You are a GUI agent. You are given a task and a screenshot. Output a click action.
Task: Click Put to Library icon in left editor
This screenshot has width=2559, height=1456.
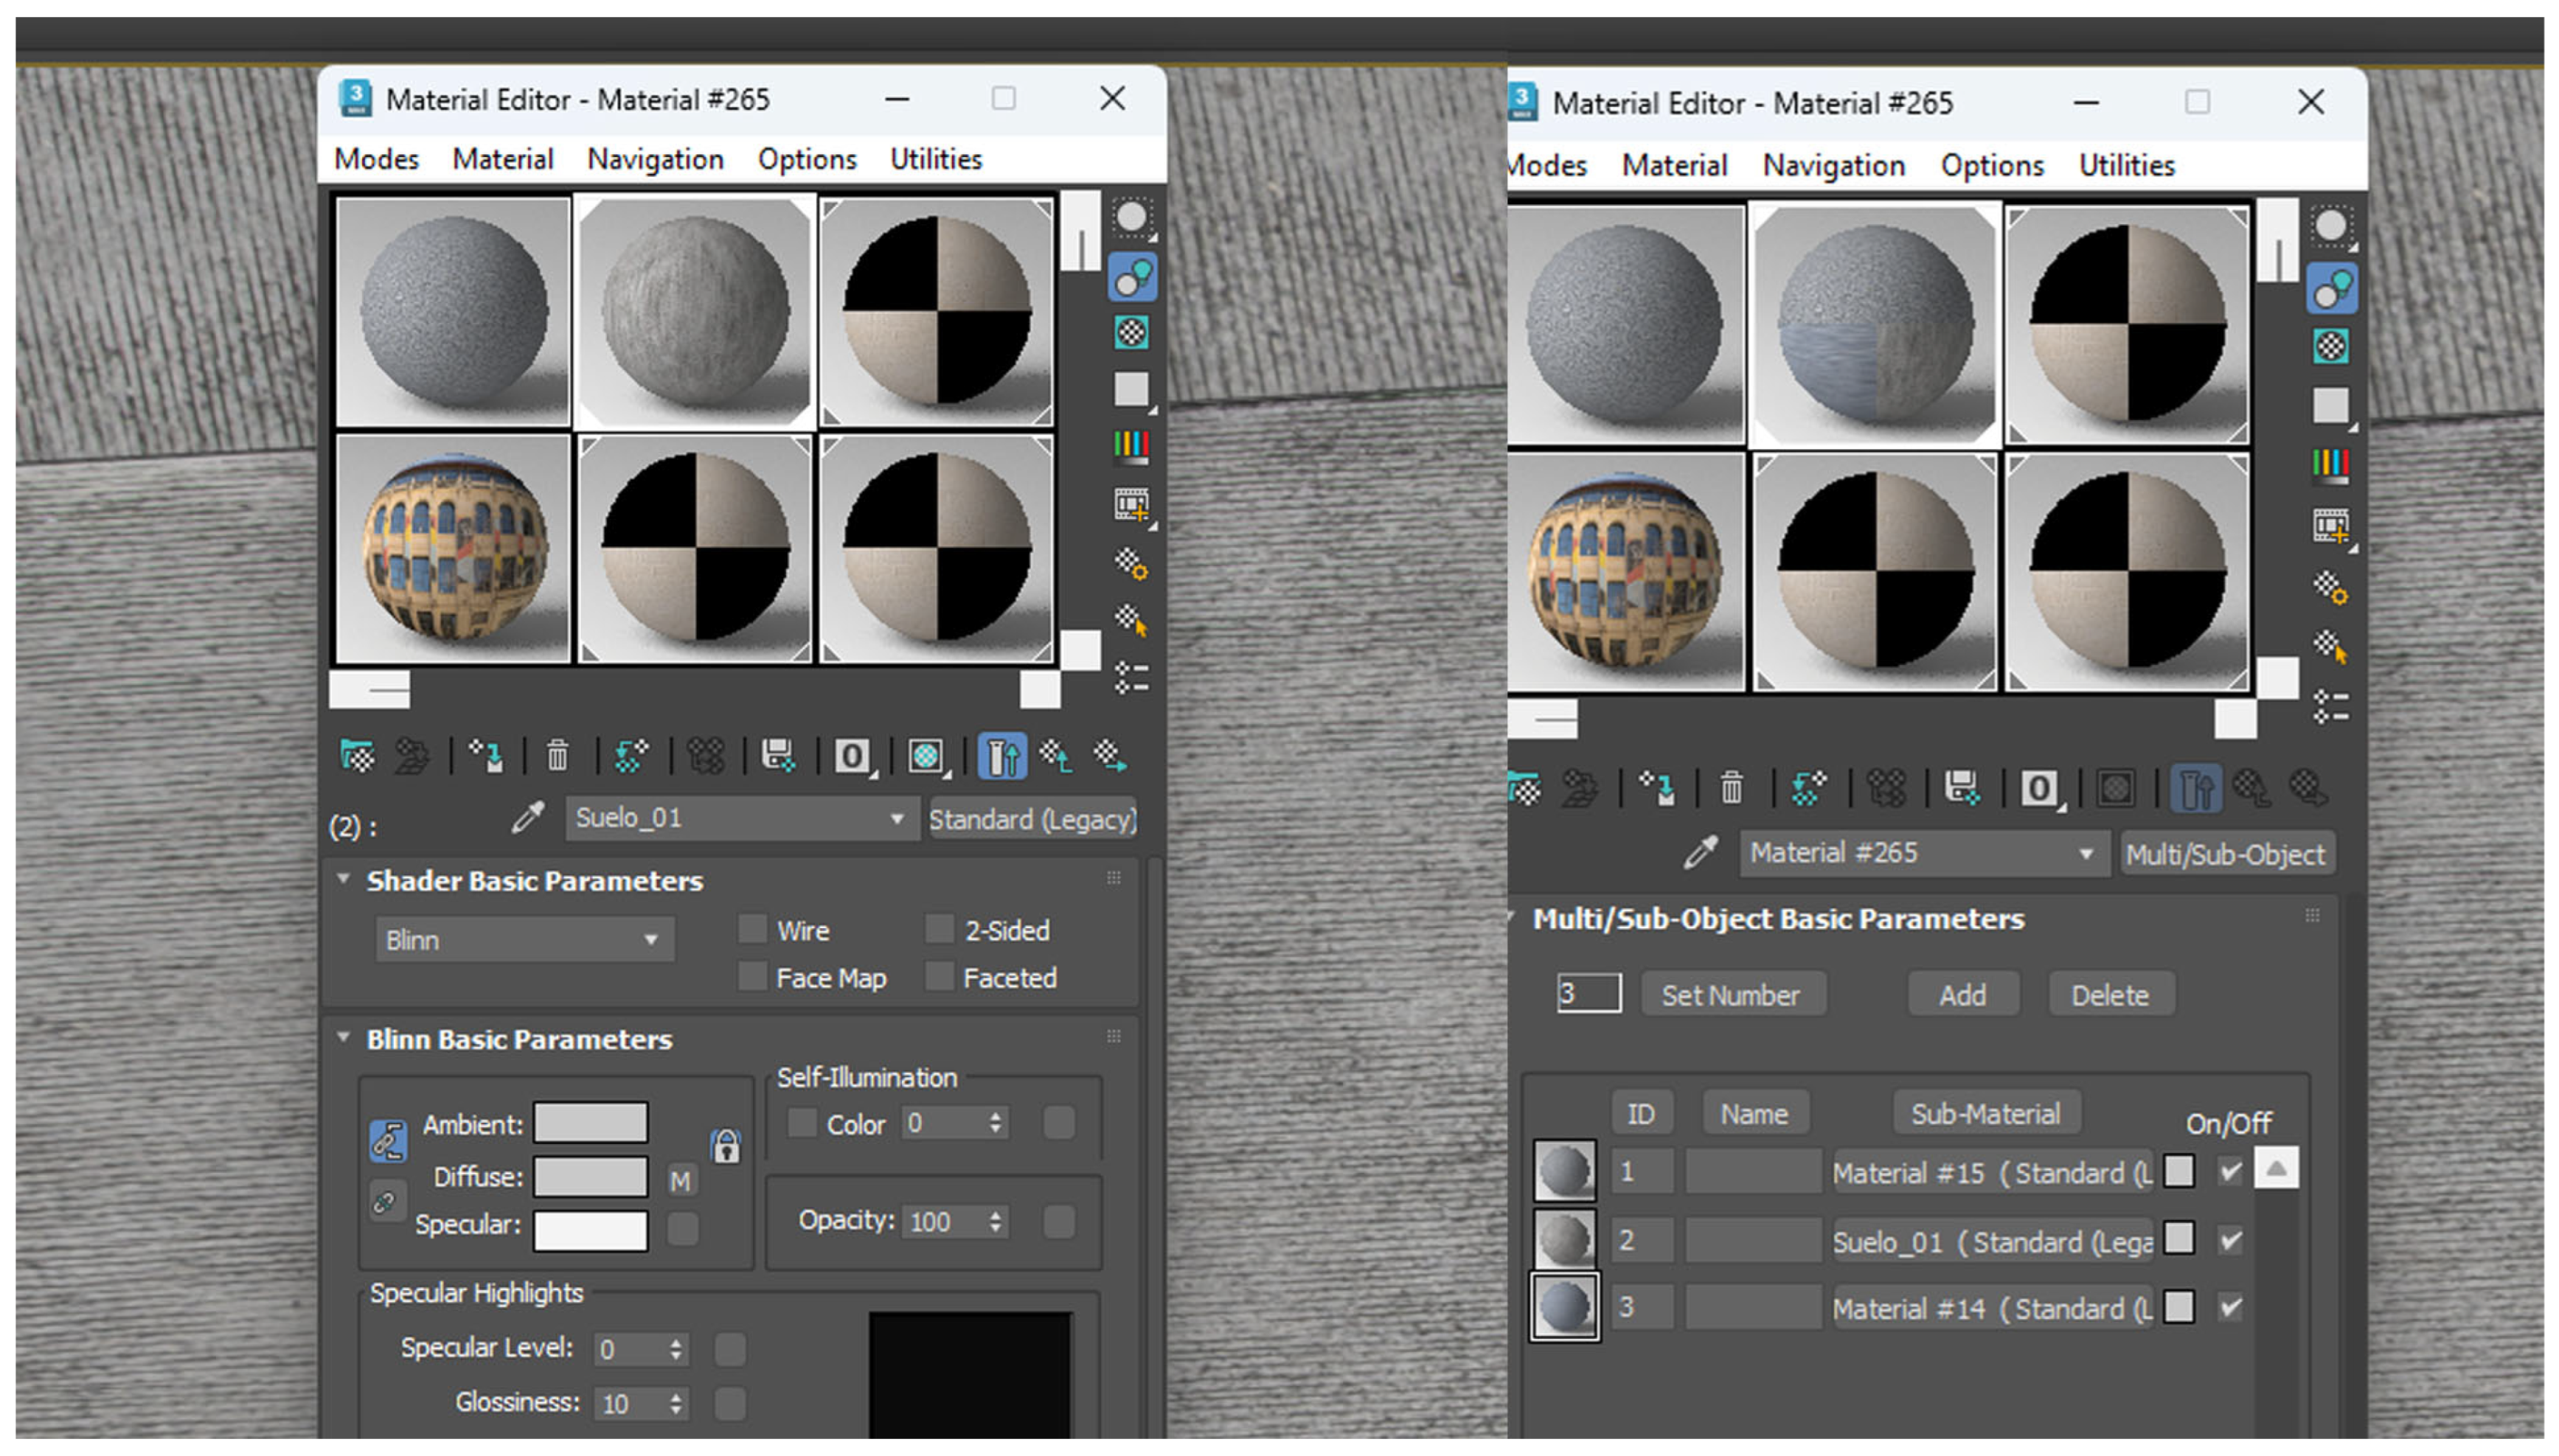tap(777, 756)
